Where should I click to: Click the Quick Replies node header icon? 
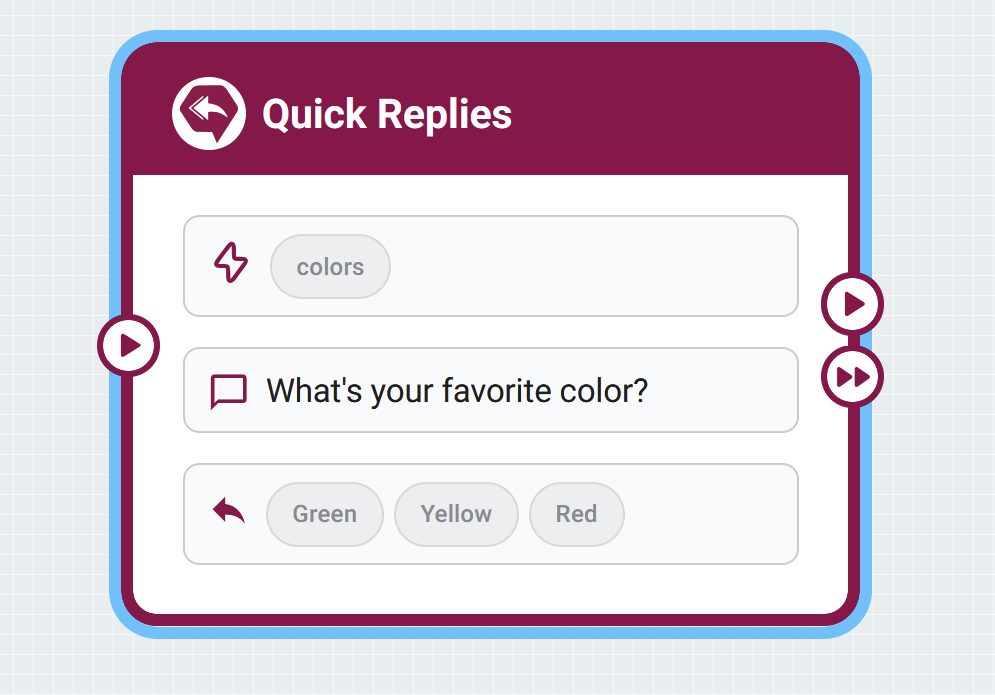[209, 114]
